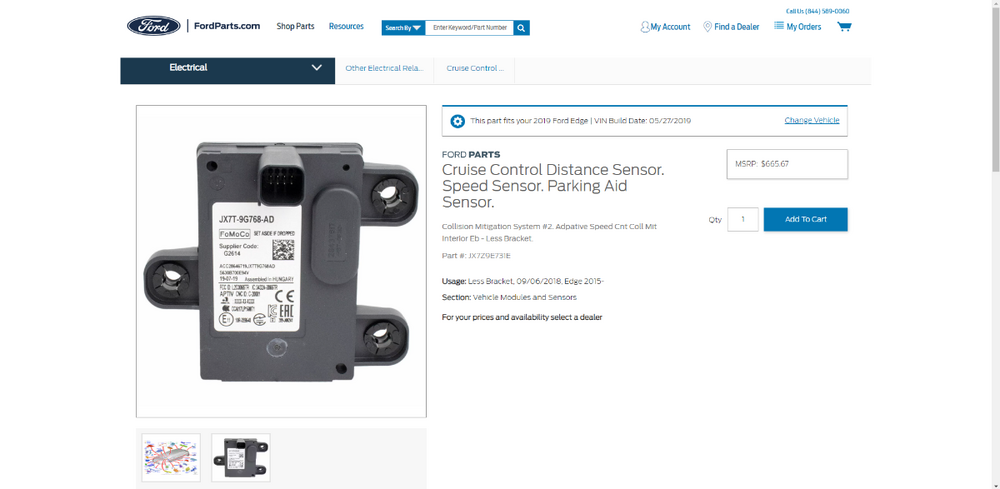Click the Change Vehicle link

[x=812, y=120]
